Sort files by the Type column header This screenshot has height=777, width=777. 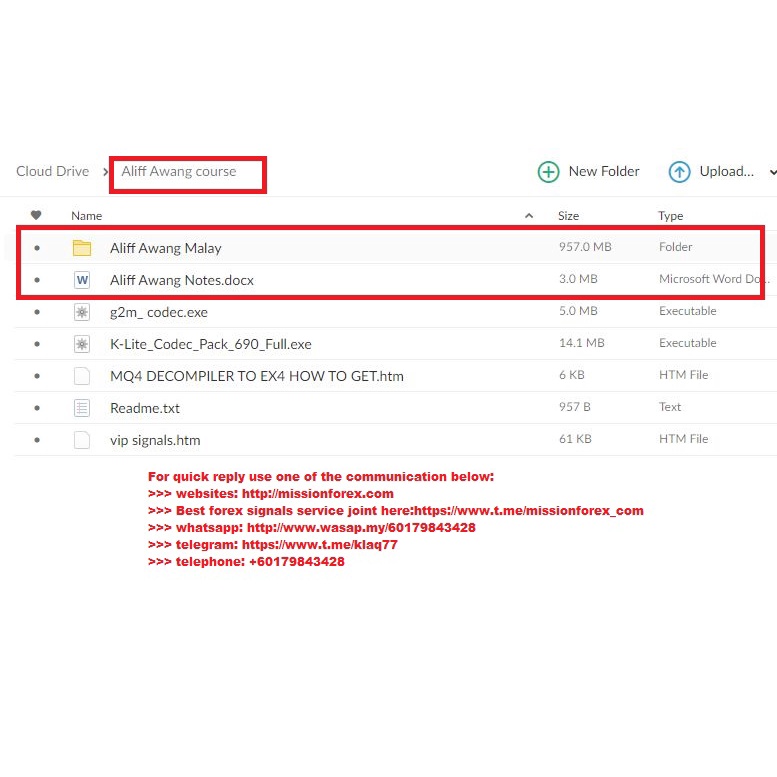(670, 215)
